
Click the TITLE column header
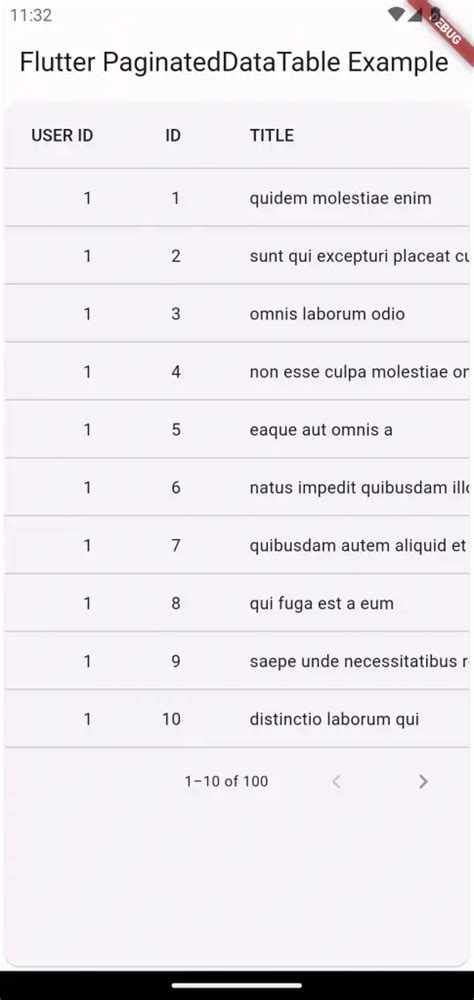click(272, 135)
